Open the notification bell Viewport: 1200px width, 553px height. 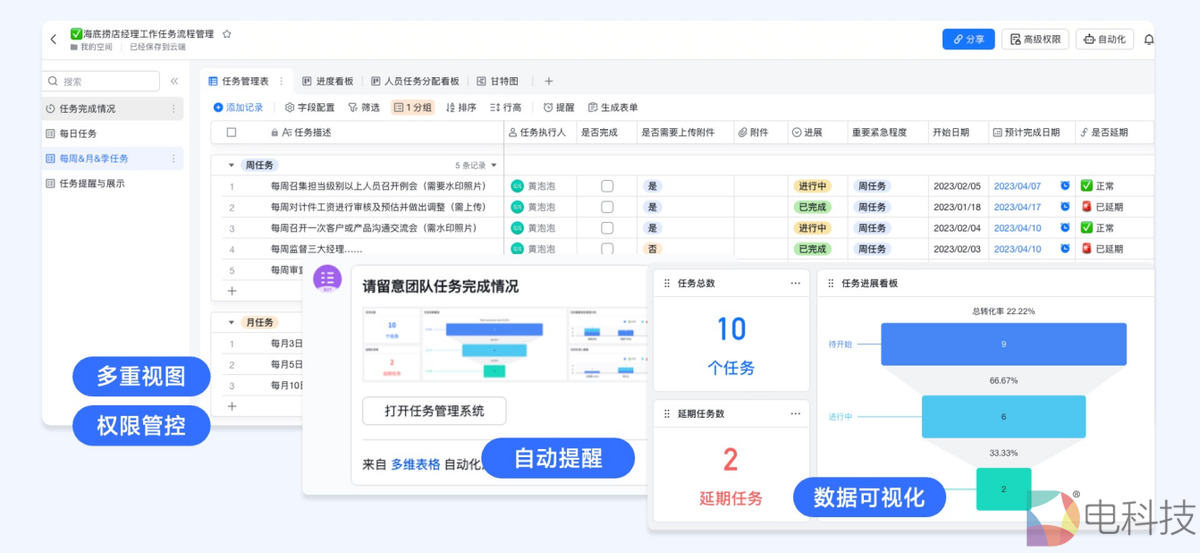point(1149,40)
